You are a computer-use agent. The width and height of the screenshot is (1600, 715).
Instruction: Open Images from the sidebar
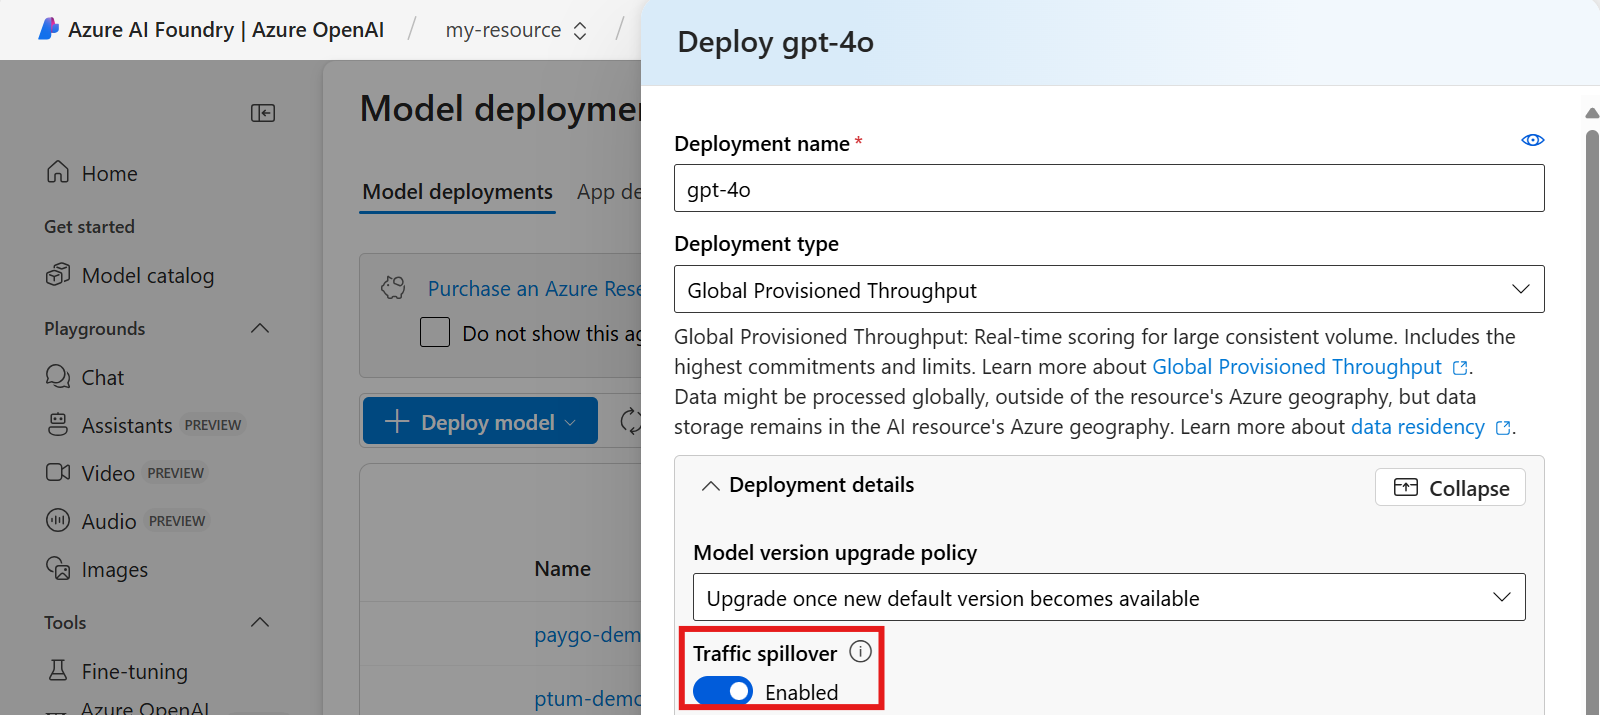(114, 570)
